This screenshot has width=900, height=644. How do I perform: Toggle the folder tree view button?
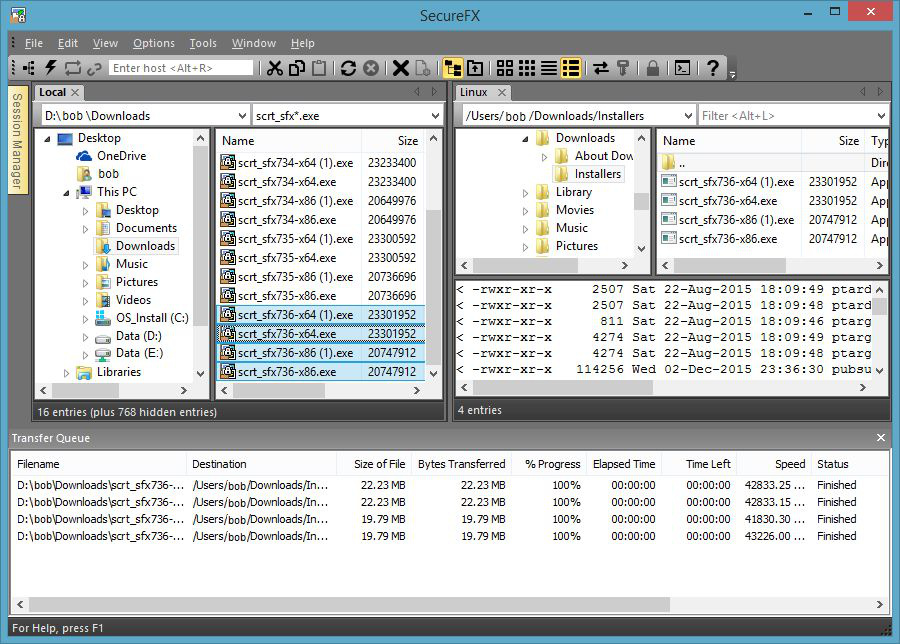(453, 68)
